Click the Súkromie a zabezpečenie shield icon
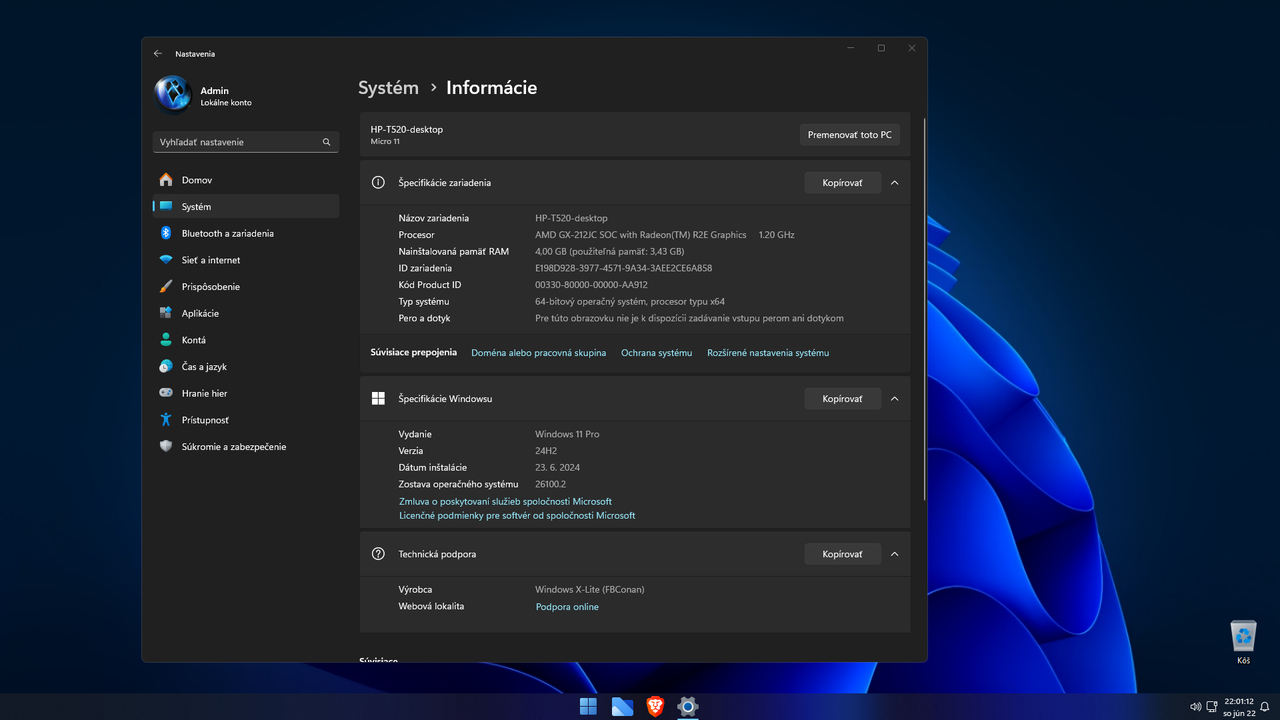1280x720 pixels. coord(166,447)
